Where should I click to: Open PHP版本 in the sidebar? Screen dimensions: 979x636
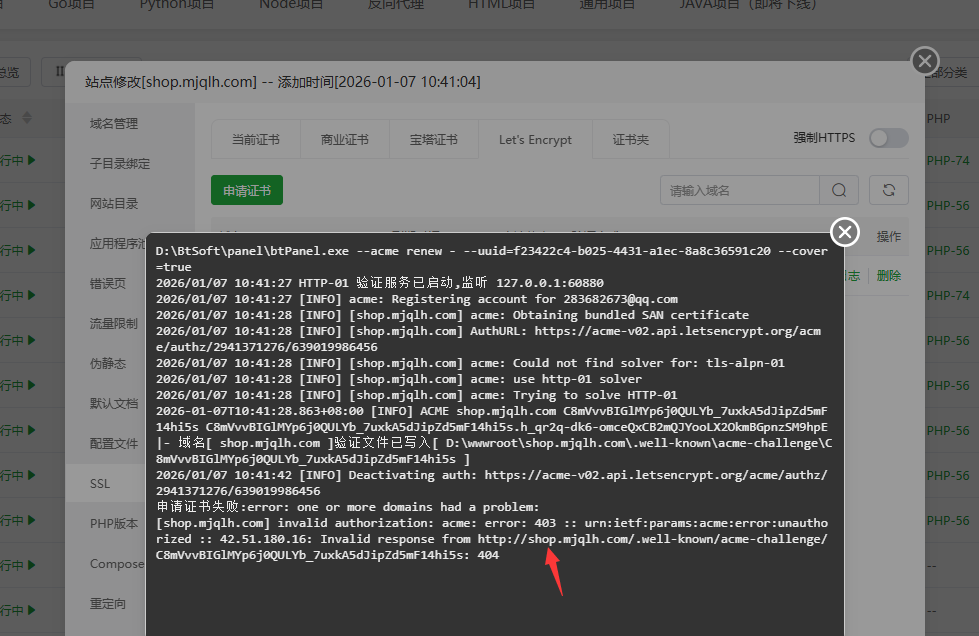click(114, 524)
